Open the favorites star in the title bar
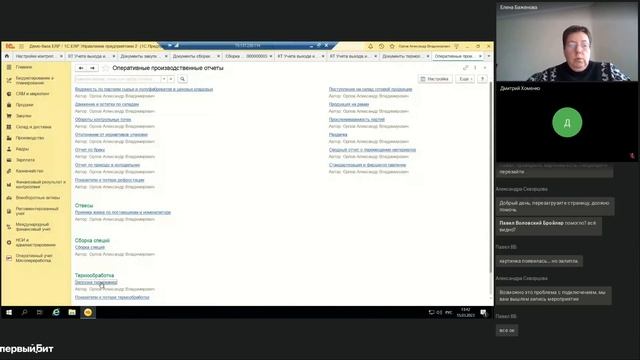 tap(392, 46)
